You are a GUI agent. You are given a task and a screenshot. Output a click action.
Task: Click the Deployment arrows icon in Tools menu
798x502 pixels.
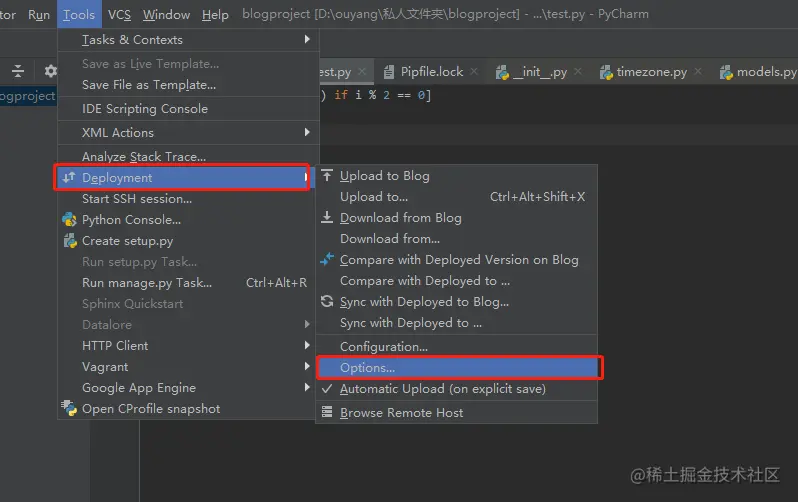(69, 177)
